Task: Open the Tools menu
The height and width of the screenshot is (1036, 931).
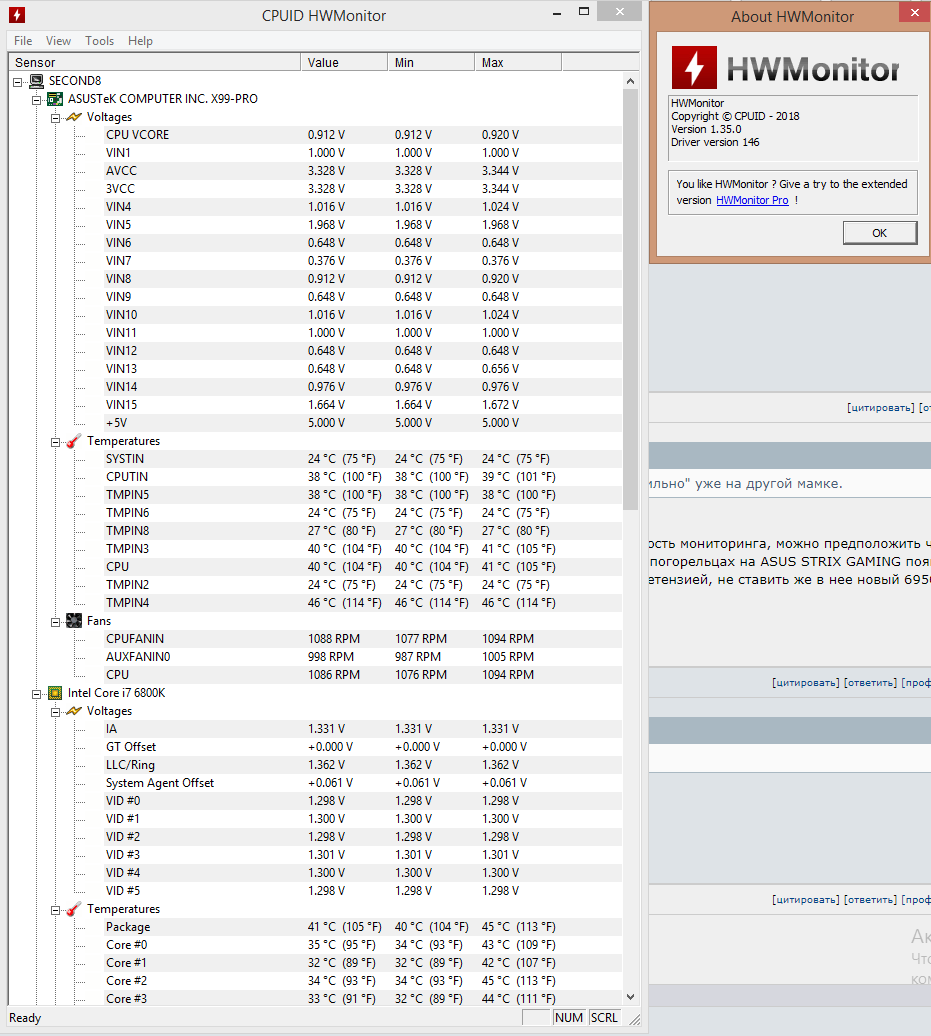Action: point(99,41)
